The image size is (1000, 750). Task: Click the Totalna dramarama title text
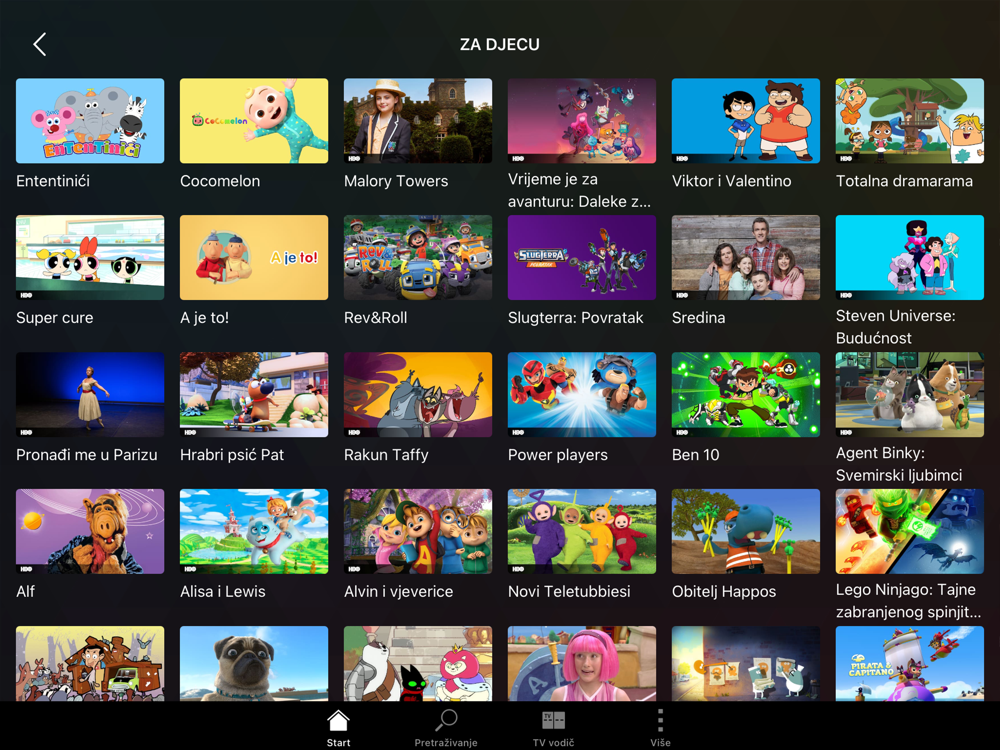[x=904, y=181]
